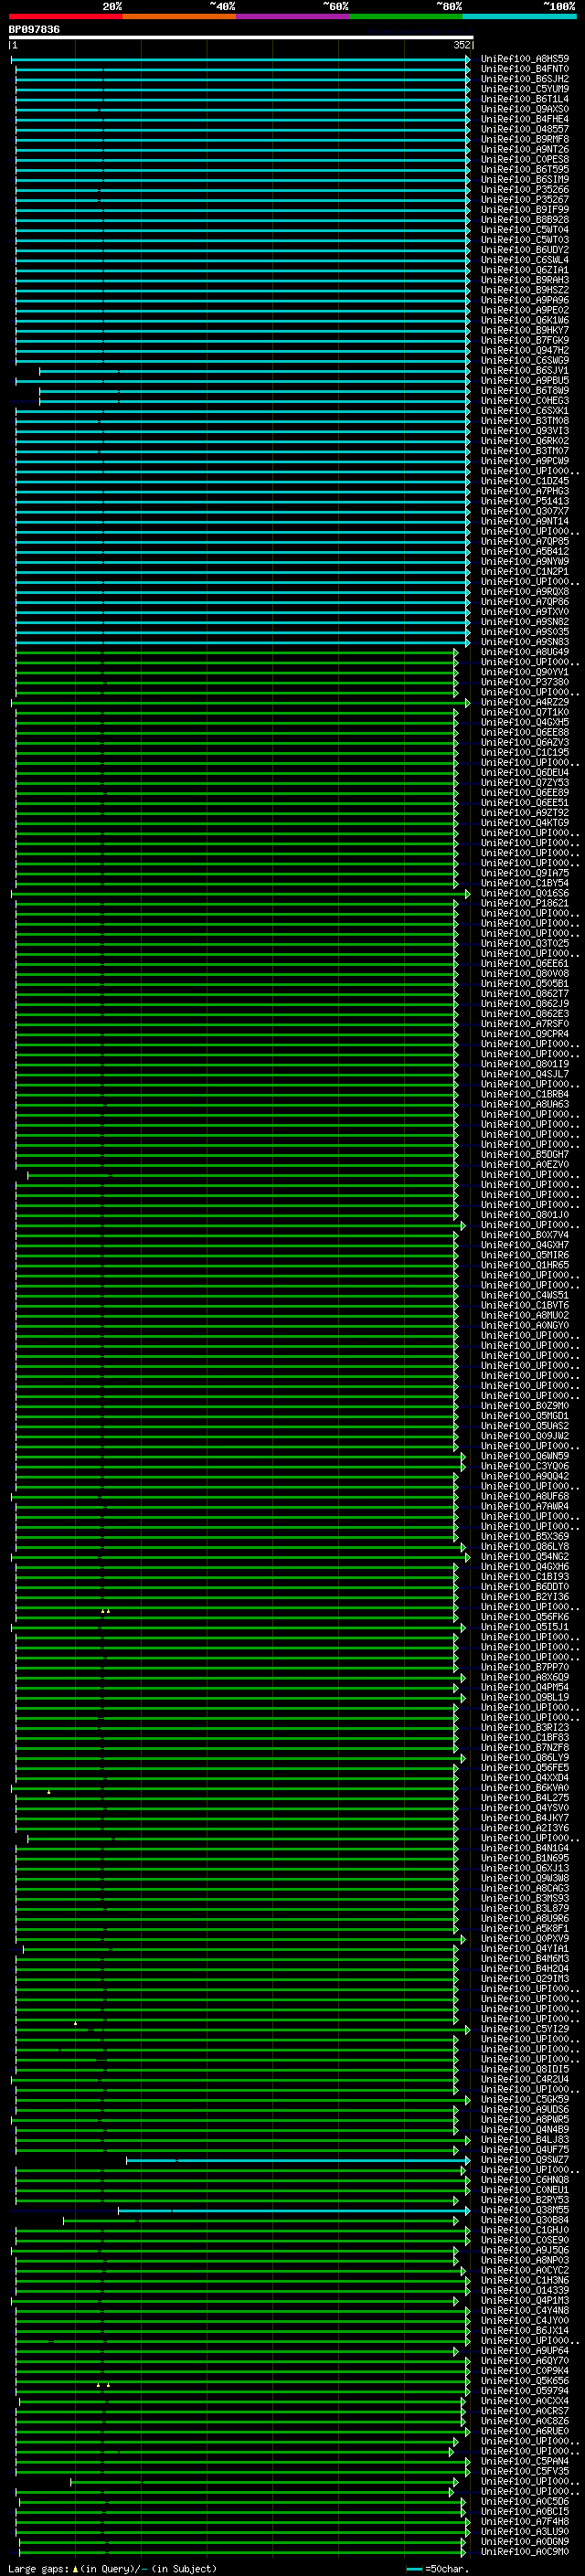Select label UniRef100_A5B412

525,552
